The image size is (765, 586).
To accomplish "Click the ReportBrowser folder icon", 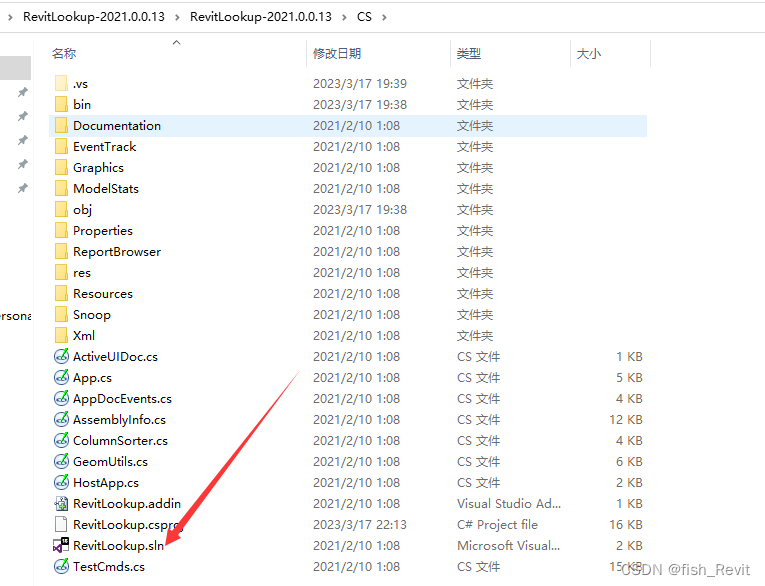I will coord(61,251).
